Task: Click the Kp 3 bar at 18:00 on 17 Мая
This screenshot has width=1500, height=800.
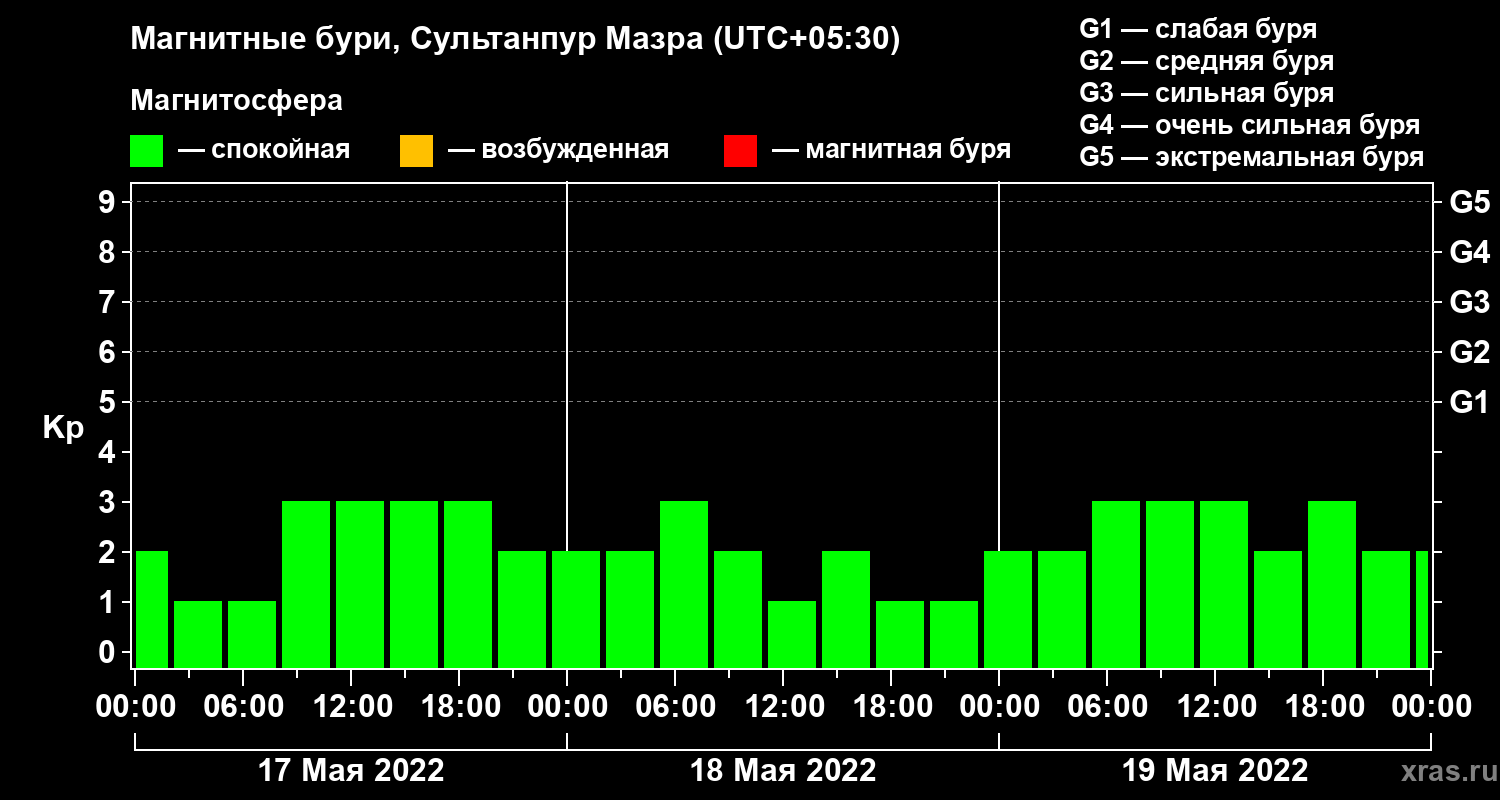Action: tap(468, 585)
